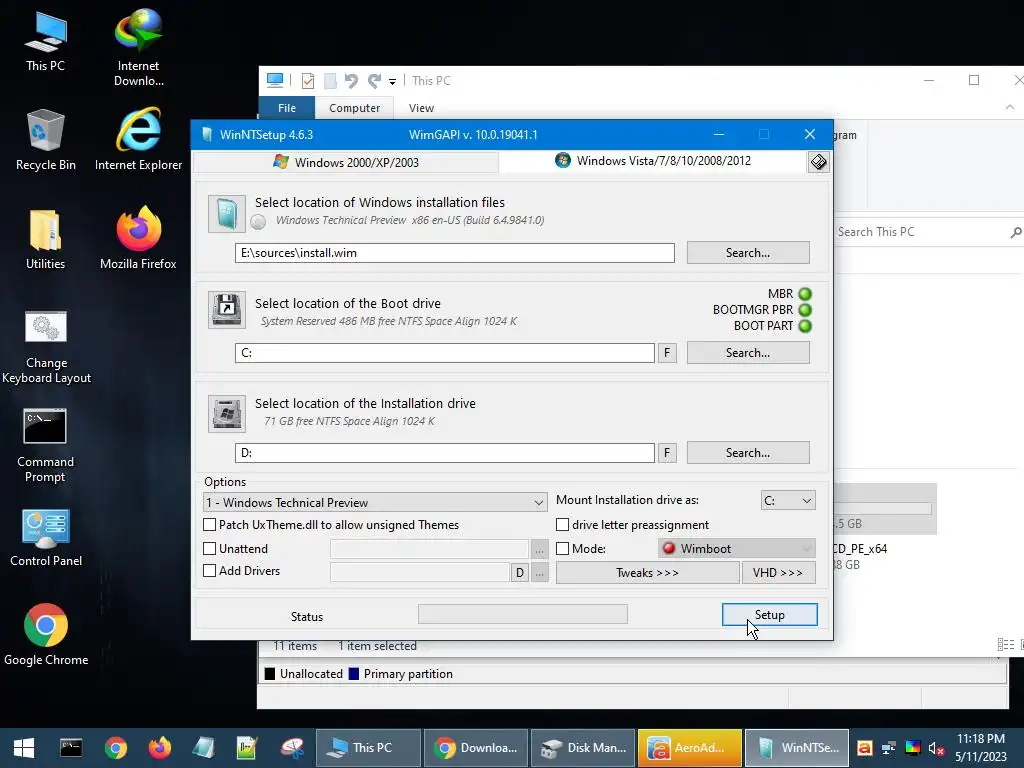Launch Google Chrome desktop icon
The height and width of the screenshot is (768, 1024).
tap(46, 635)
